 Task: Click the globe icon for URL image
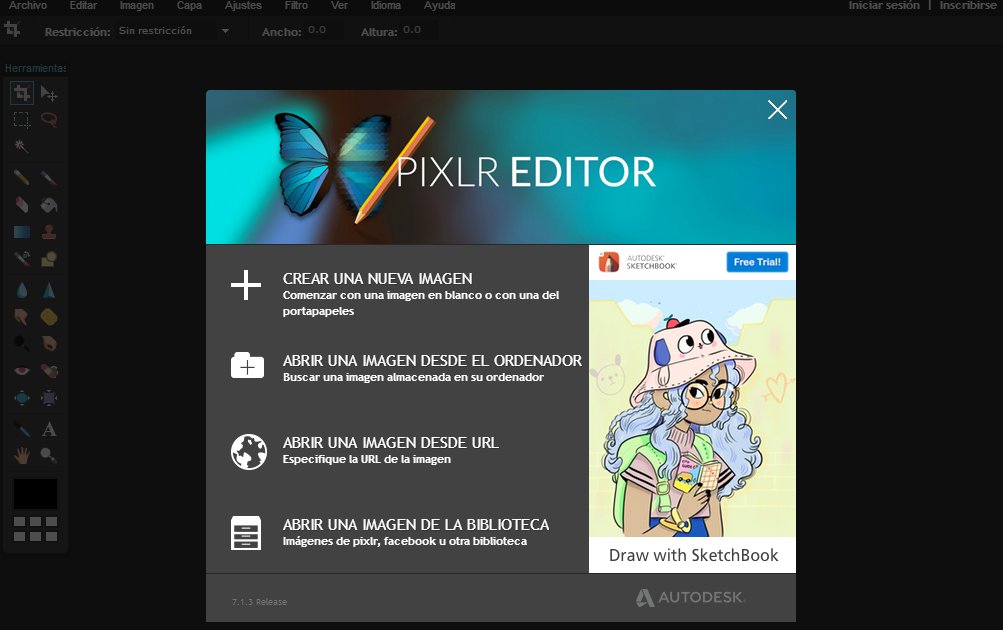[x=249, y=452]
